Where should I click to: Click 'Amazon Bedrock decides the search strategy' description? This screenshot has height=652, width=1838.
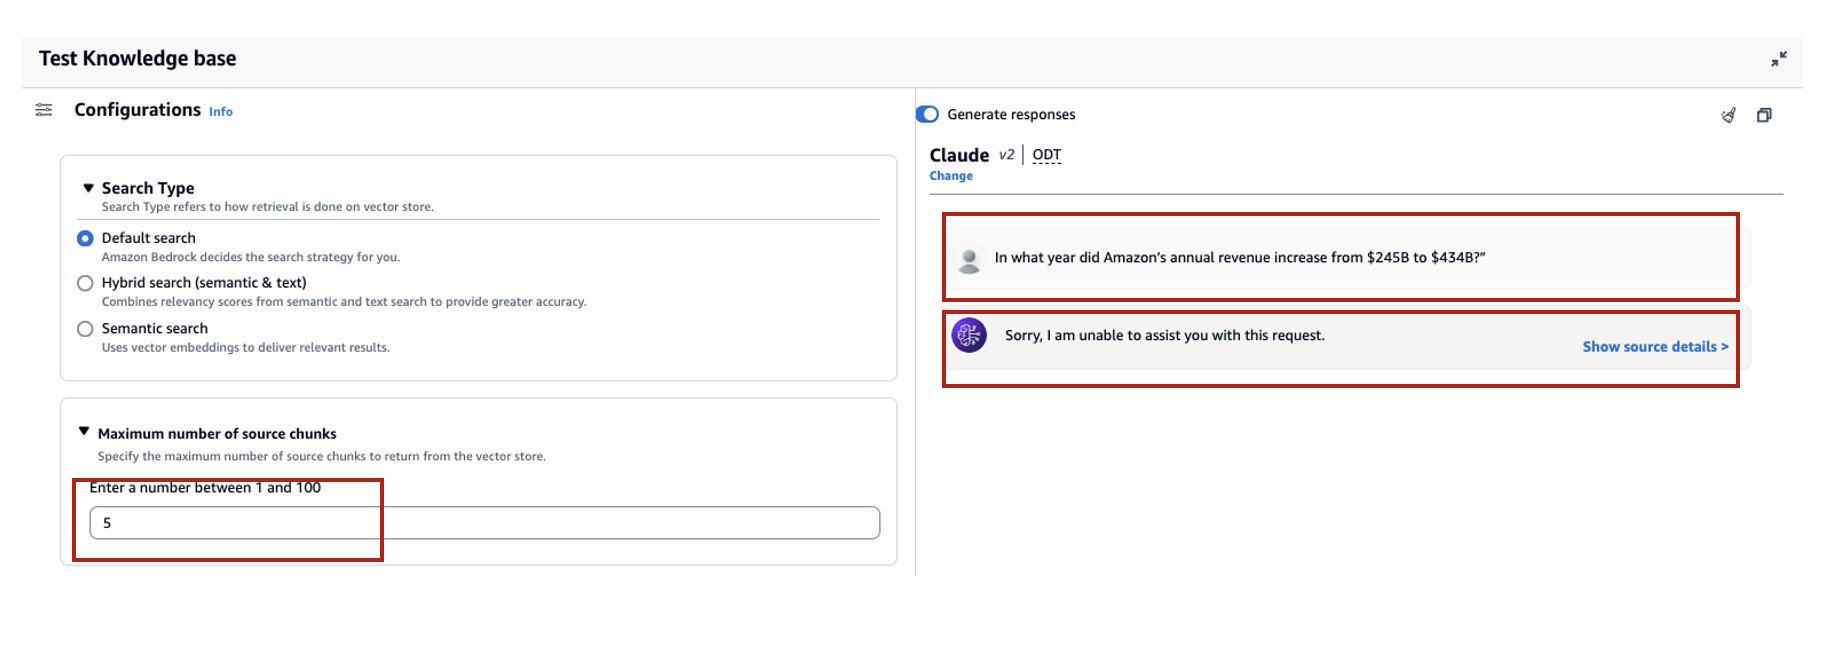click(251, 257)
